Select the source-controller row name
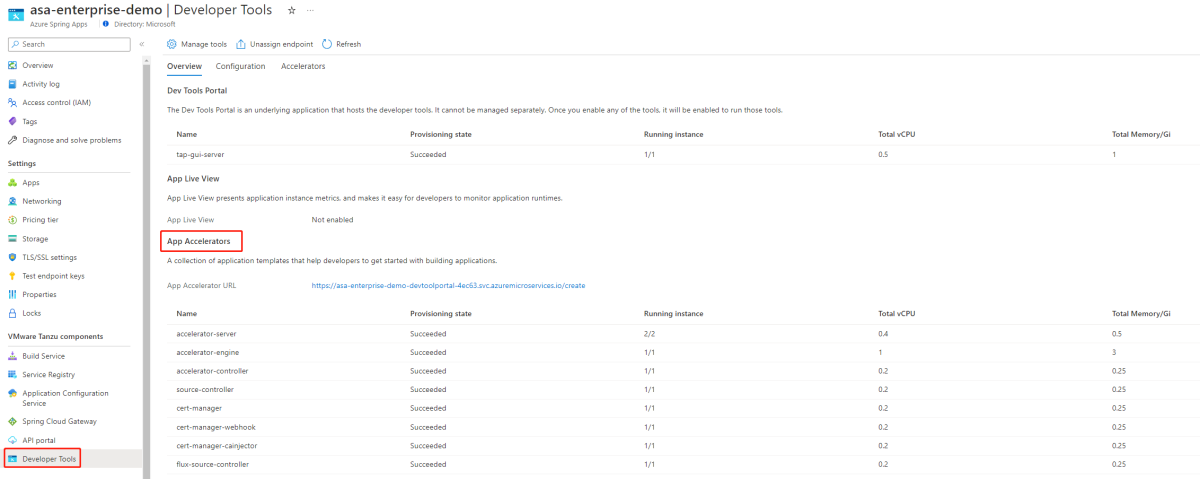The height and width of the screenshot is (479, 1200). (205, 389)
